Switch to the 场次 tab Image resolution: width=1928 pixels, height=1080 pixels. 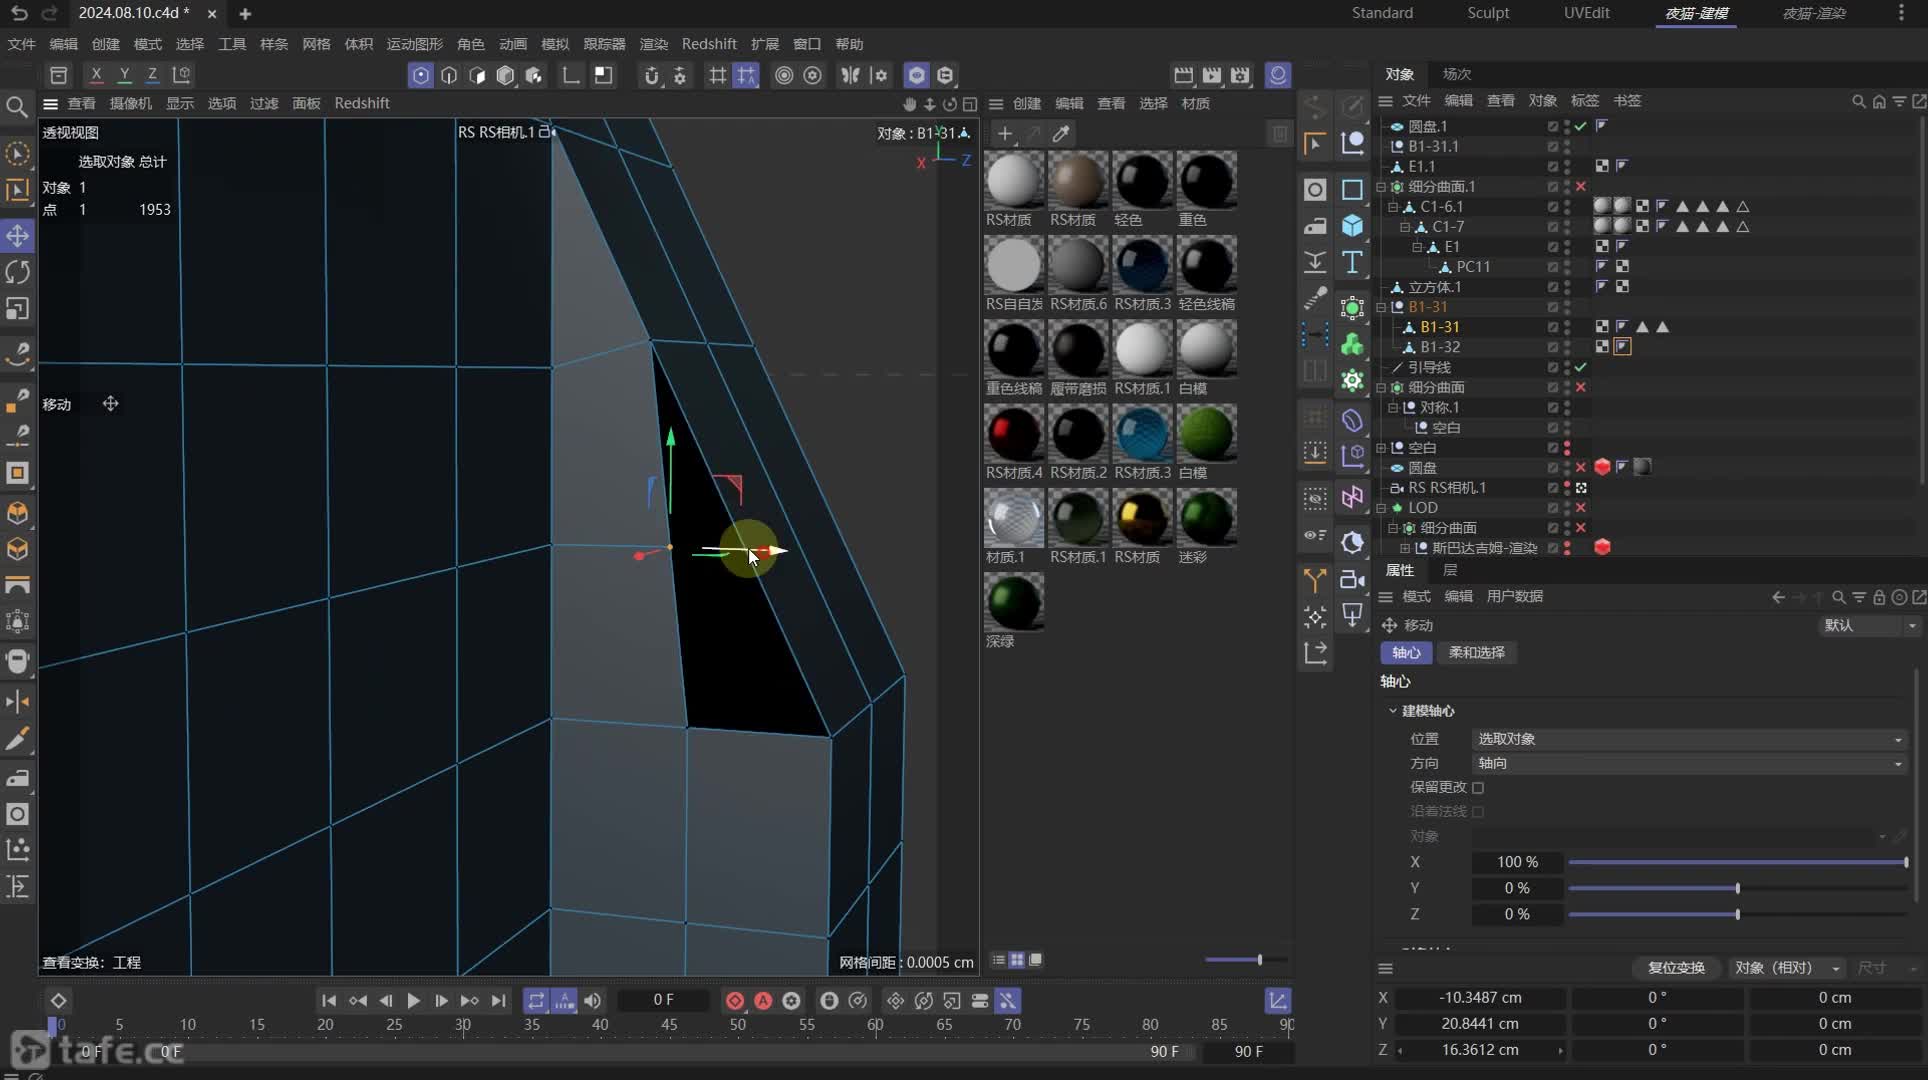click(1457, 74)
